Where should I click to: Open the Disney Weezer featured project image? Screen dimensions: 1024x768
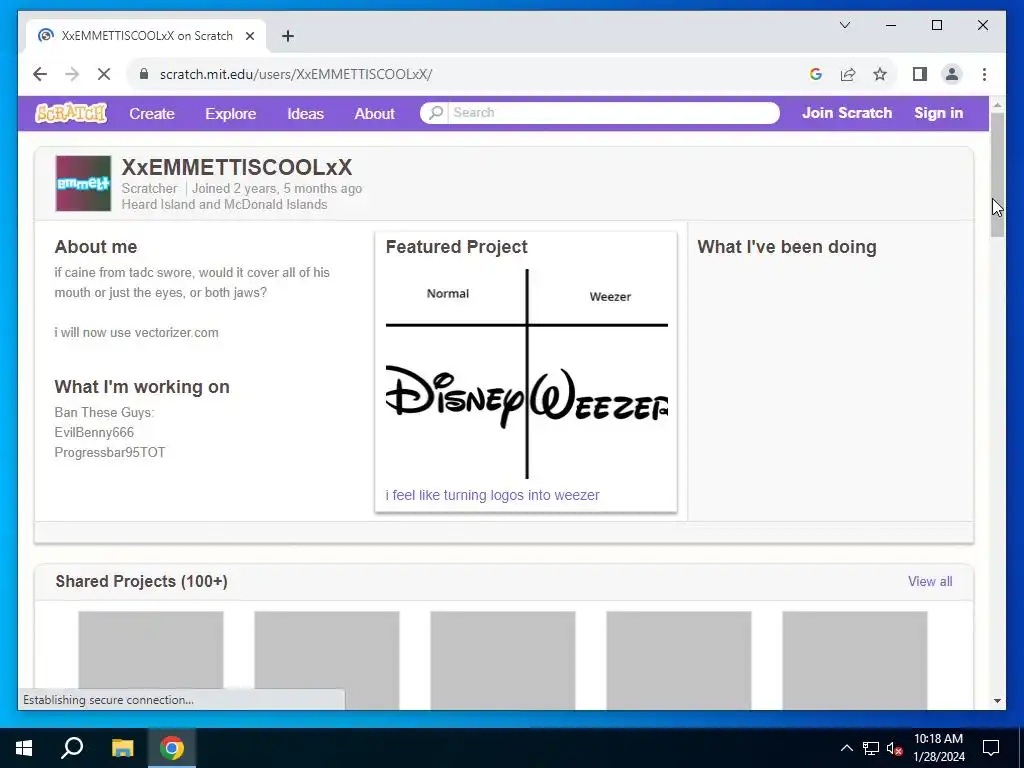[x=527, y=374]
